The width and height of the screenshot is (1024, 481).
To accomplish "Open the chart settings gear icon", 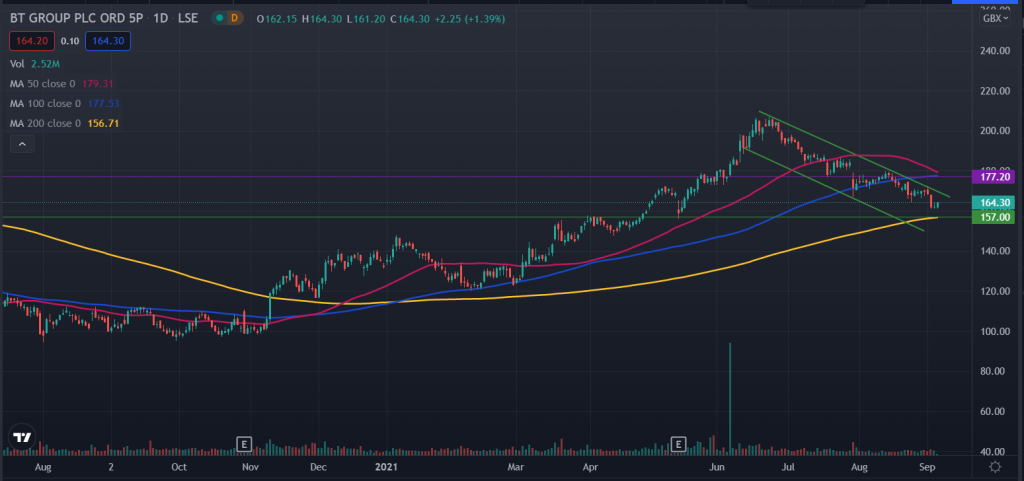I will 995,467.
